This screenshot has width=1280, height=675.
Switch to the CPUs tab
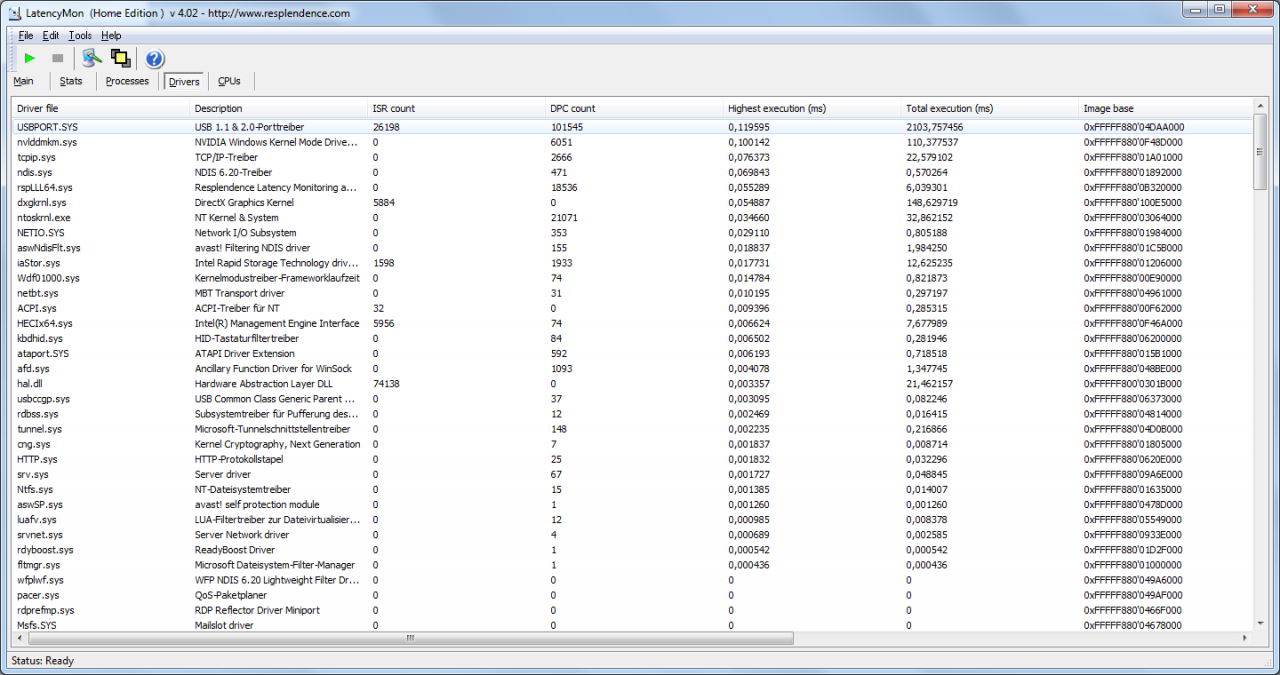[x=230, y=81]
